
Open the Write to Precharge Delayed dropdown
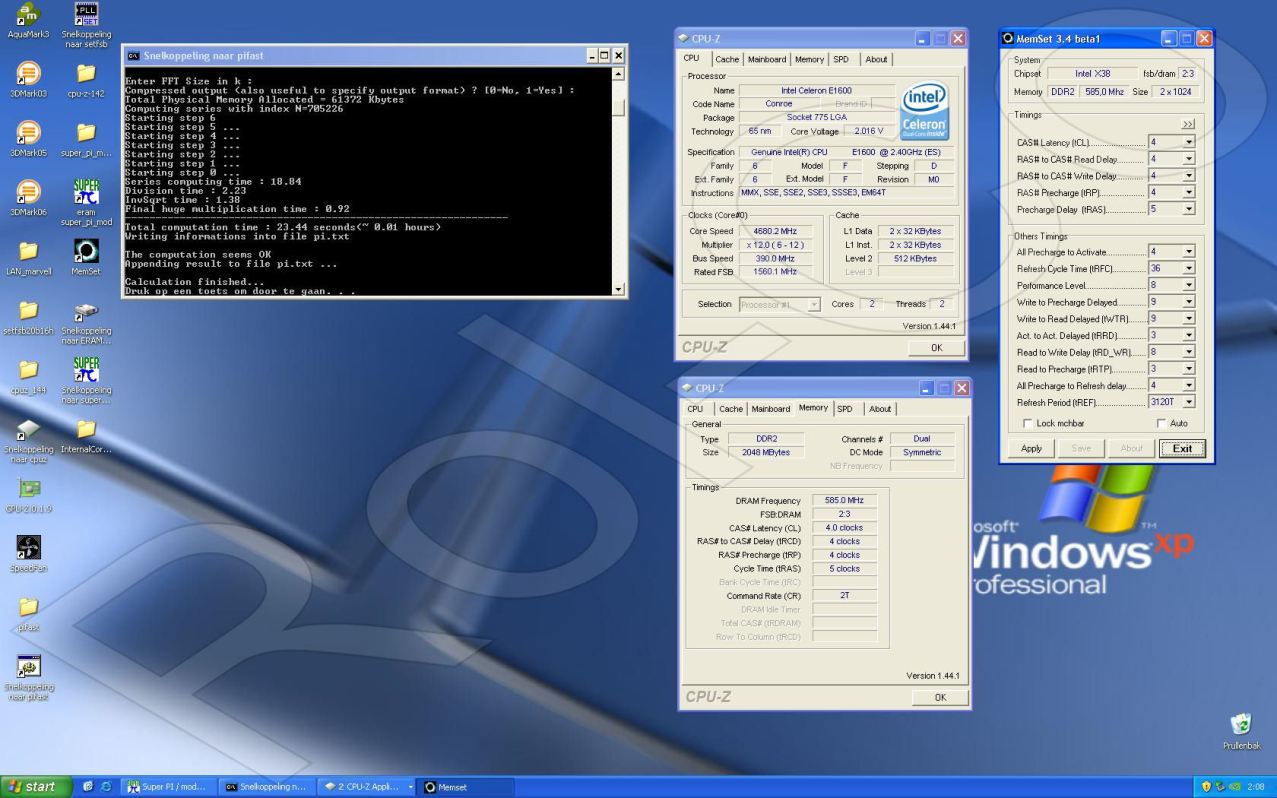point(1188,302)
